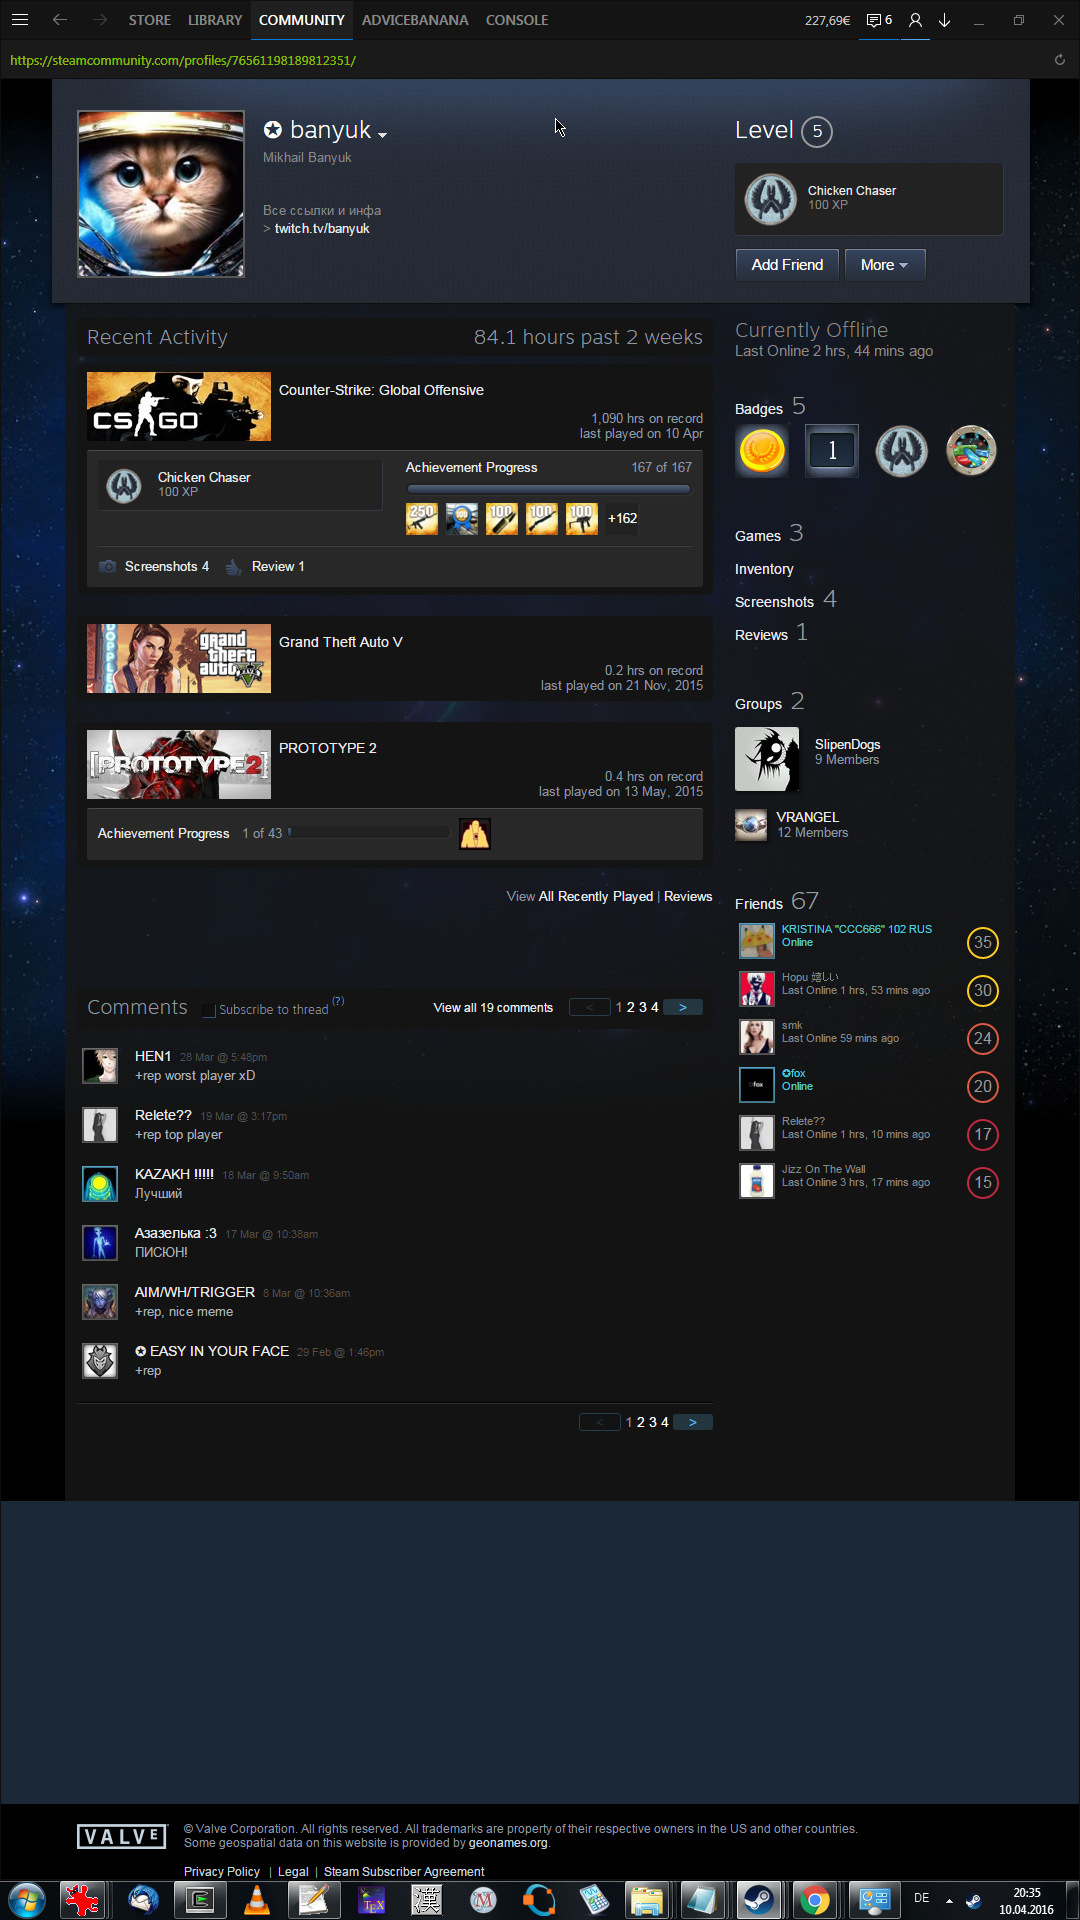Open the STORE tab
This screenshot has width=1080, height=1920.
pyautogui.click(x=150, y=20)
